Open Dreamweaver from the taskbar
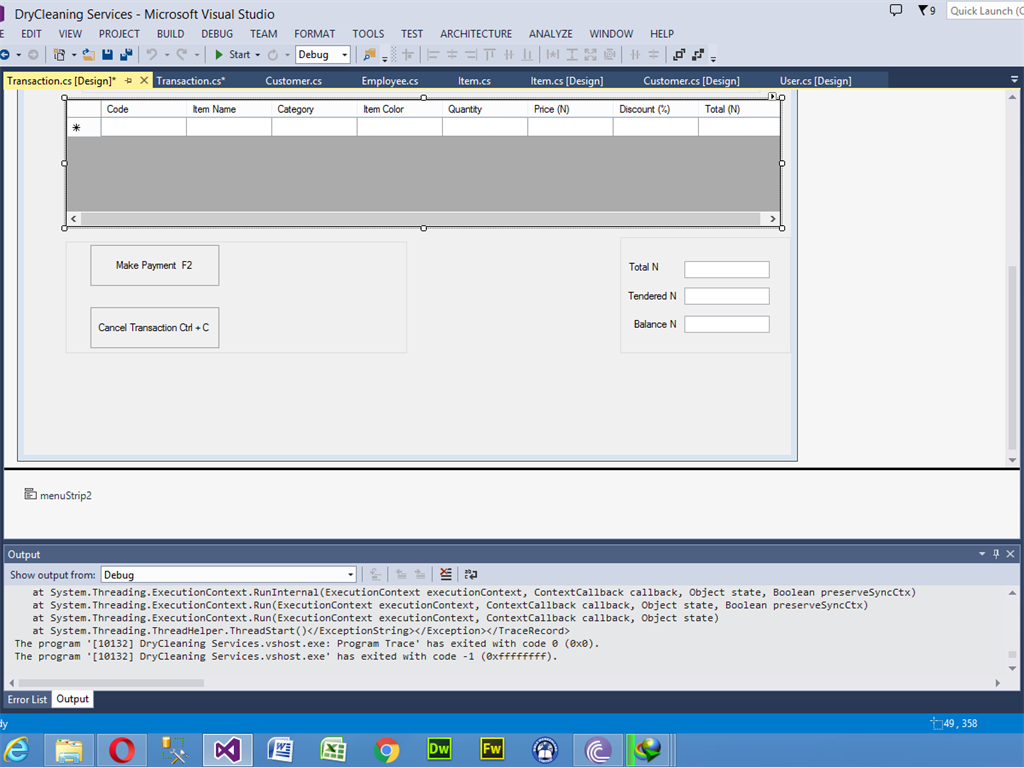This screenshot has height=768, width=1024. 439,750
